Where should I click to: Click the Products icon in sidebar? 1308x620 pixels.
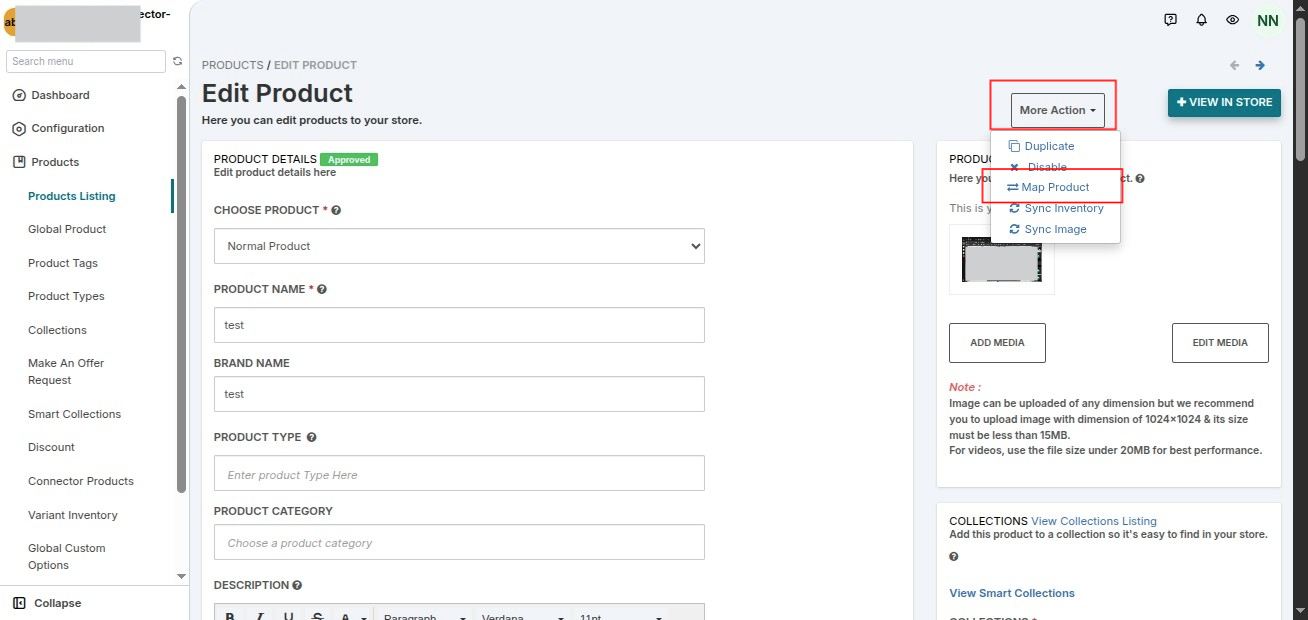pos(19,162)
